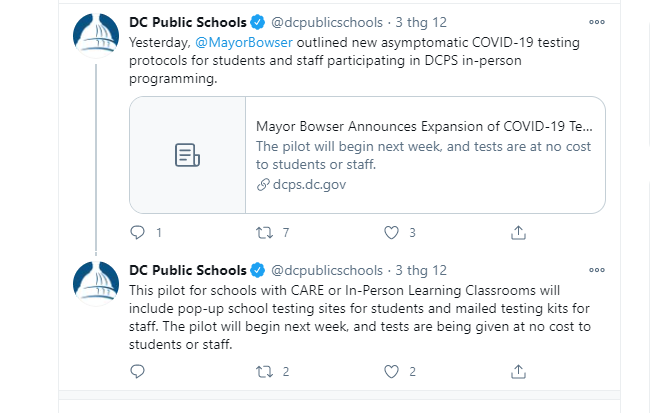This screenshot has height=413, width=650.
Task: Open the 3 thg 12 timestamp of second tweet
Action: 421,270
